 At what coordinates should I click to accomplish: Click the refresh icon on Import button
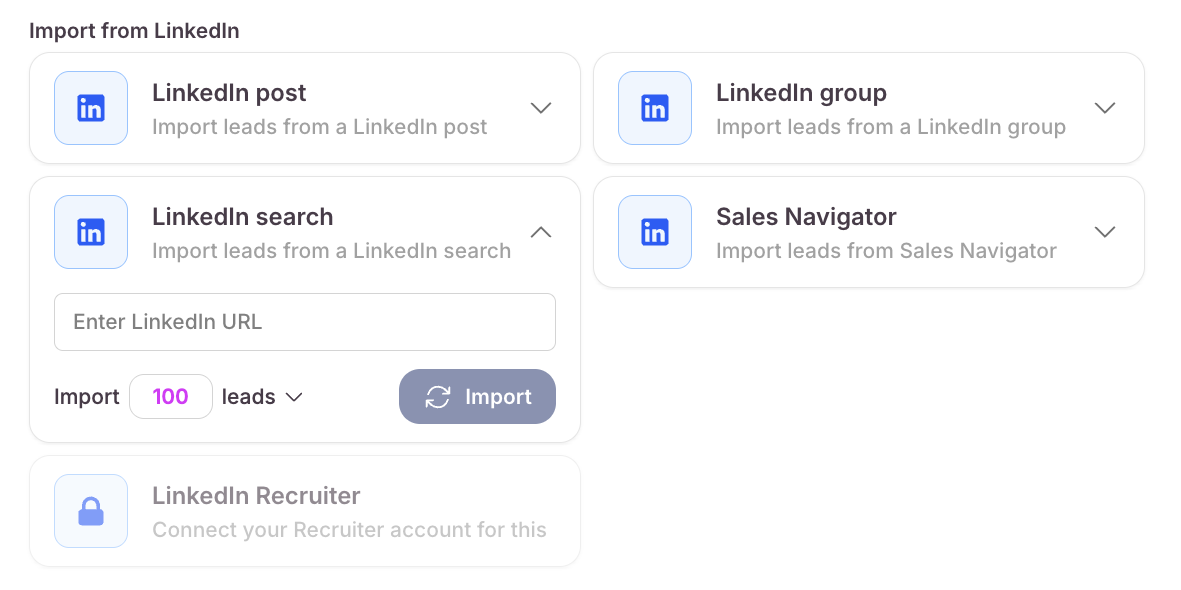tap(438, 397)
